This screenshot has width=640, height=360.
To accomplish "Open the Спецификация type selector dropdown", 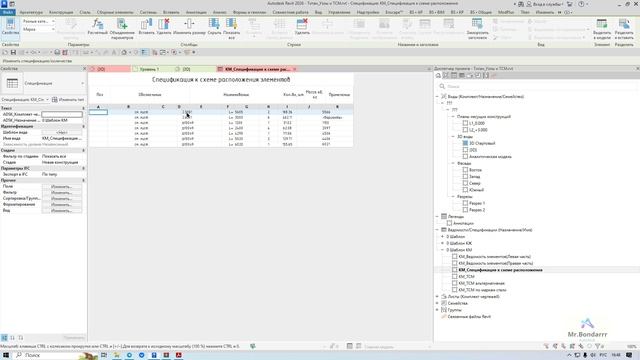I will pyautogui.click(x=82, y=83).
